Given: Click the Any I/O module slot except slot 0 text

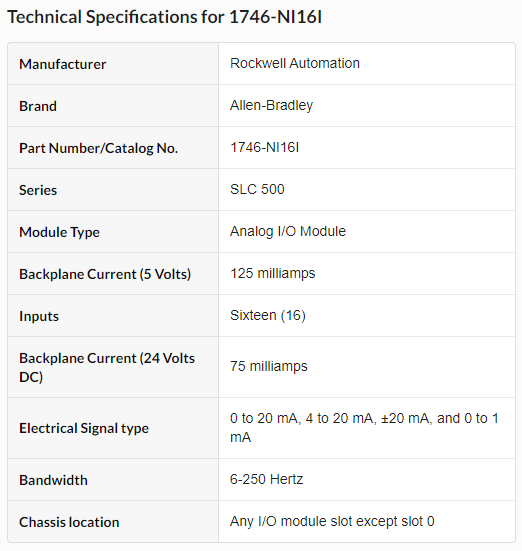Looking at the screenshot, I should pos(332,521).
